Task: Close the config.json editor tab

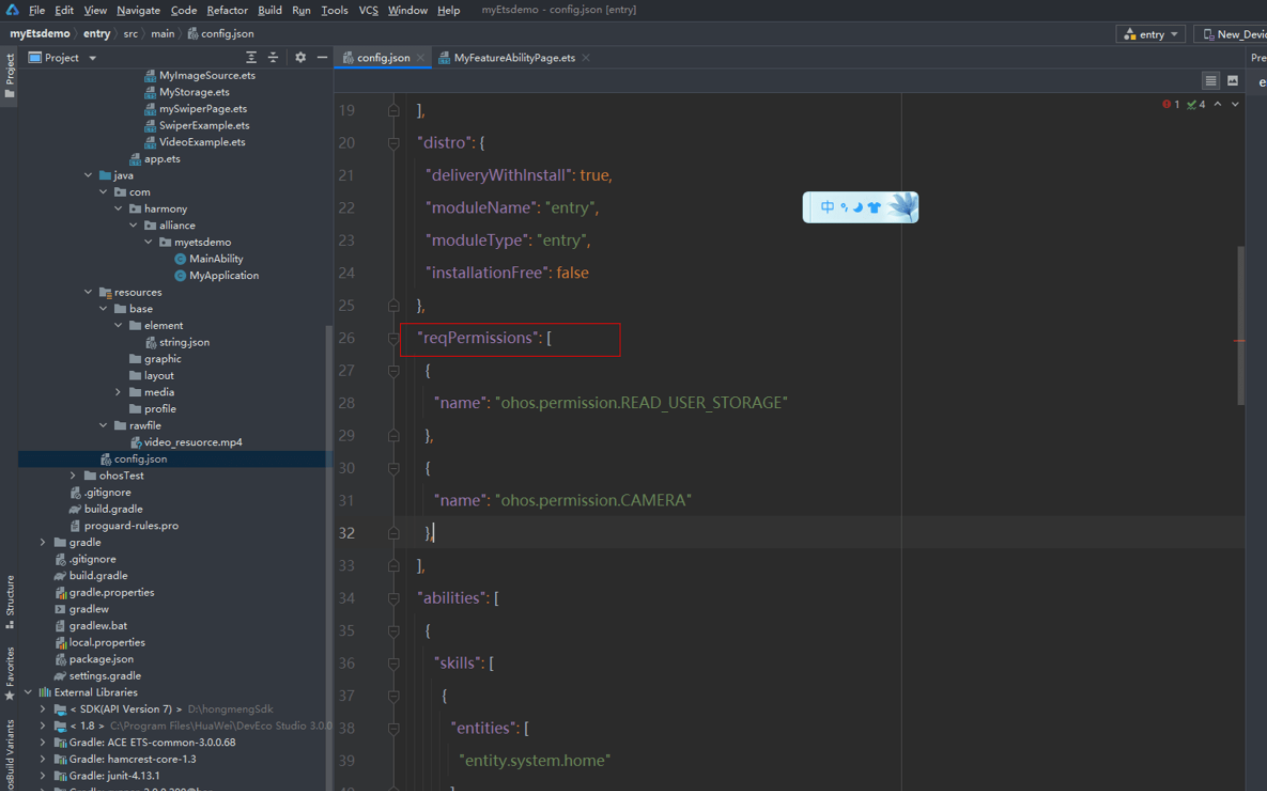Action: [421, 58]
